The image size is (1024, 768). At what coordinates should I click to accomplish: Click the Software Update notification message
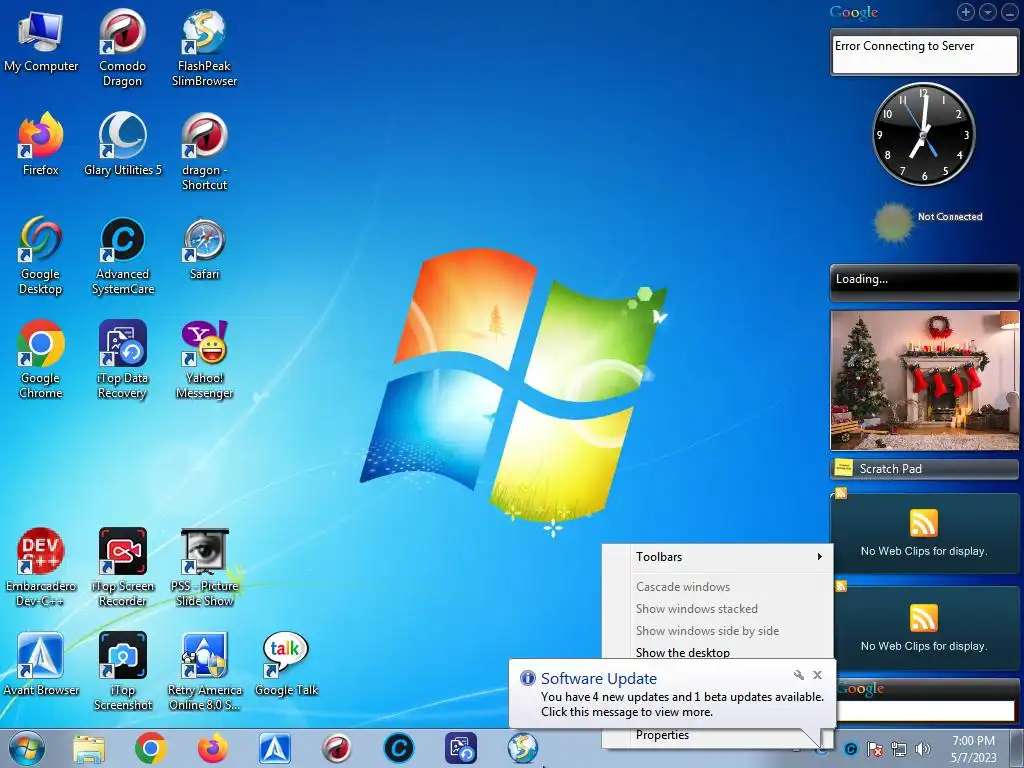coord(682,704)
